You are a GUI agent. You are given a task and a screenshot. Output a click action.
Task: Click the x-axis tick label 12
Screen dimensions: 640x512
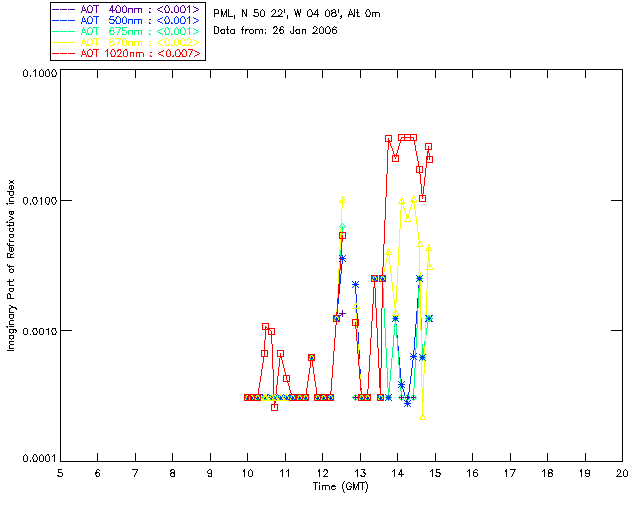[x=322, y=473]
